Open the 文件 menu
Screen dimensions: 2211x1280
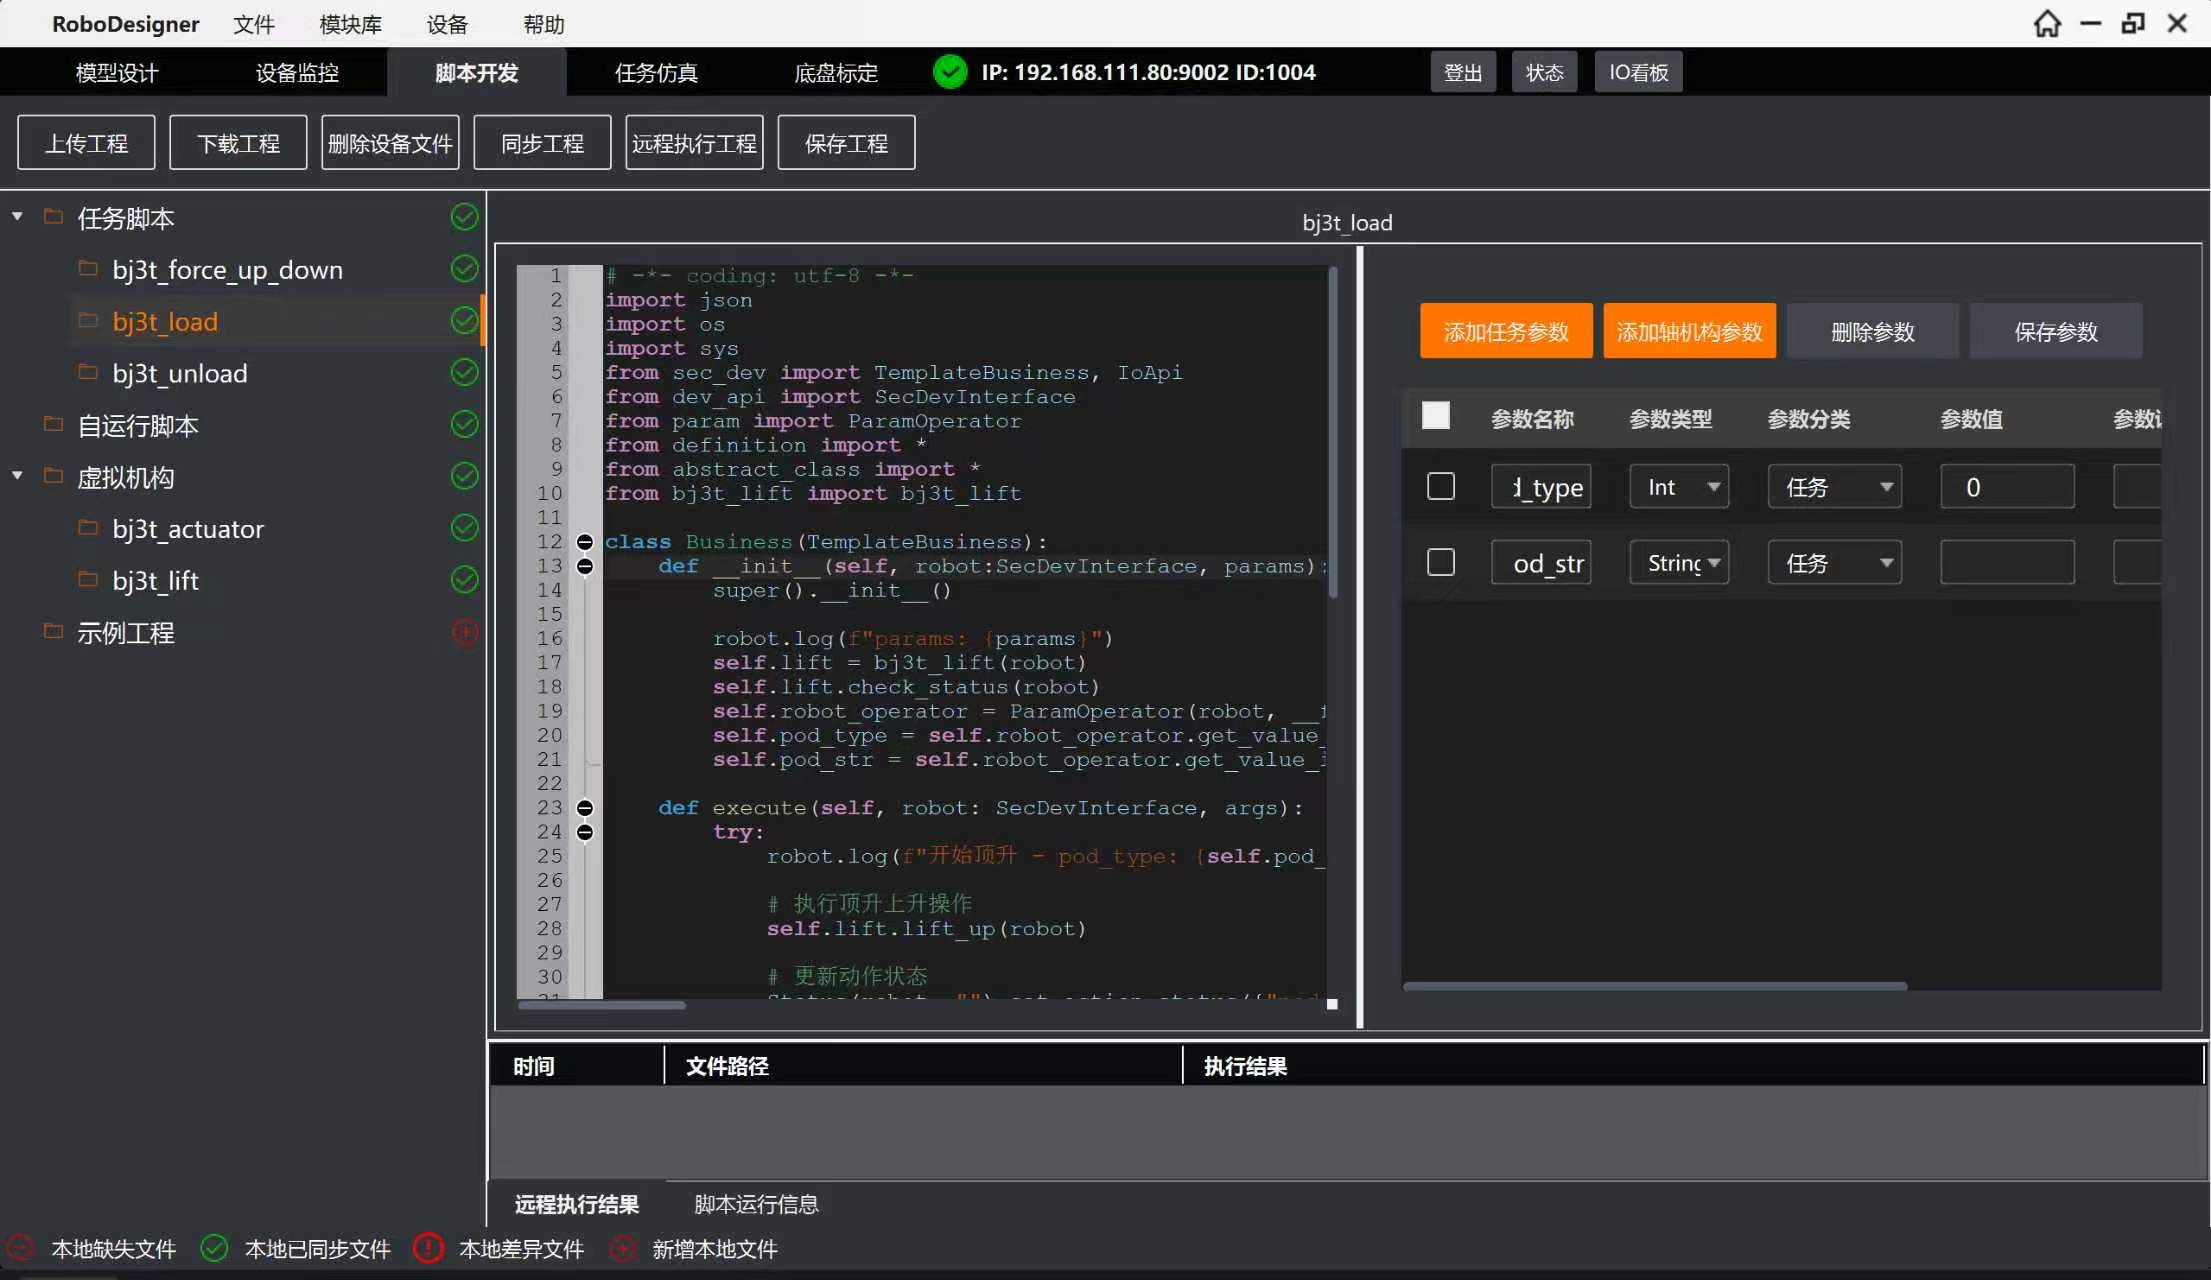[254, 24]
